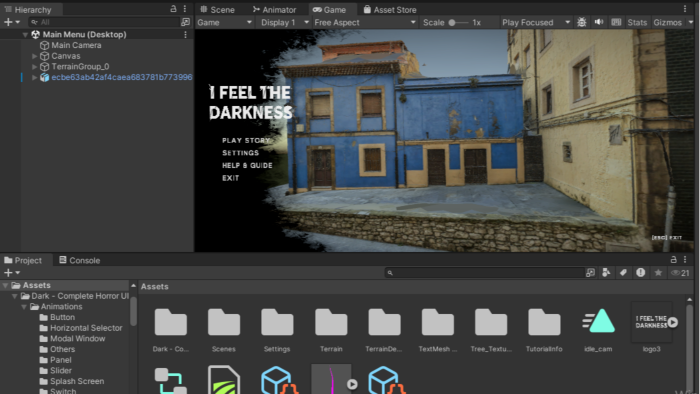The width and height of the screenshot is (700, 394).
Task: Click EXIT in the game menu
Action: pyautogui.click(x=231, y=178)
